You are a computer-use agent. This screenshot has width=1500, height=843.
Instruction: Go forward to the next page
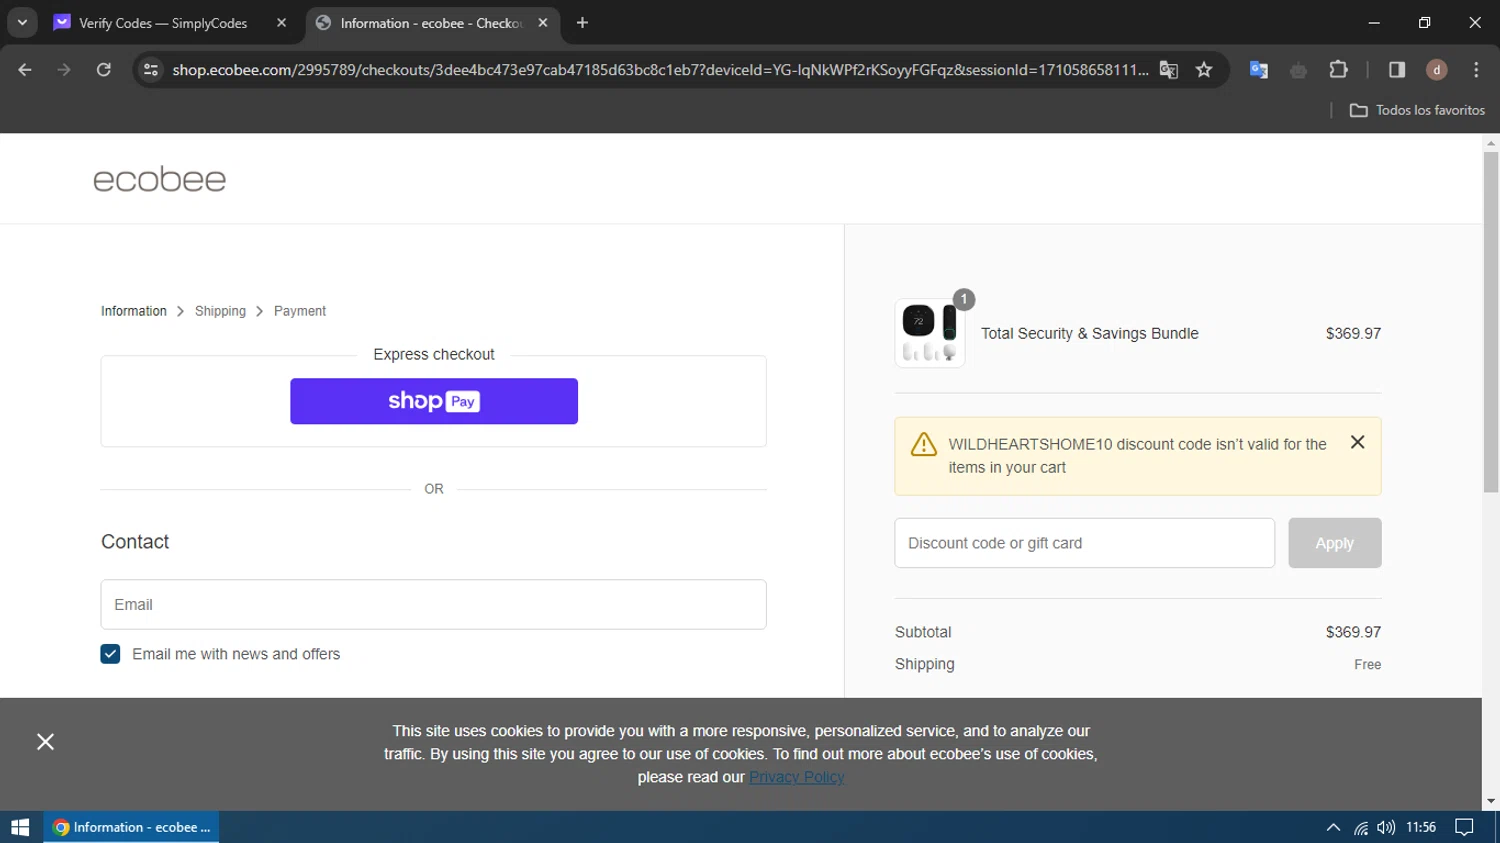tap(64, 70)
